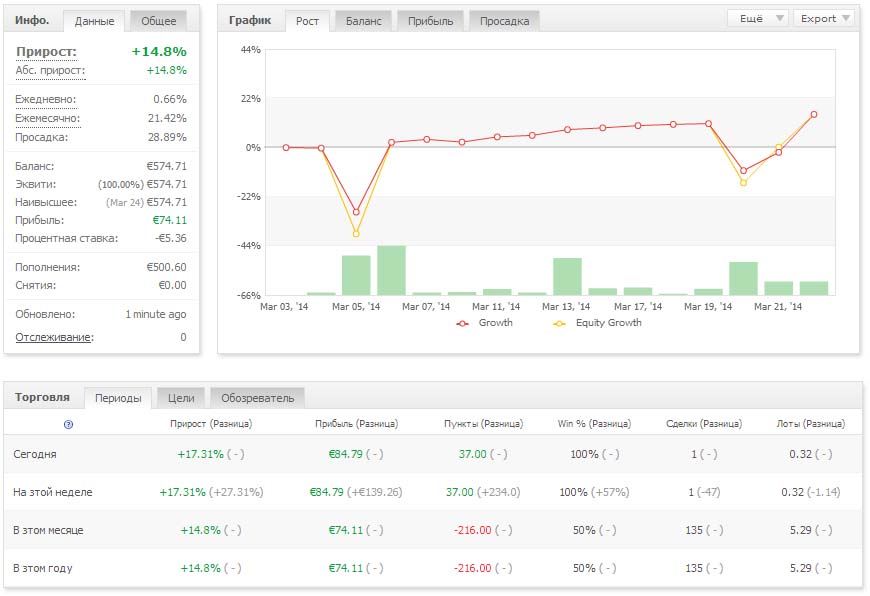The height and width of the screenshot is (596, 870).
Task: Switch to the Общее info tab
Action: [x=158, y=21]
